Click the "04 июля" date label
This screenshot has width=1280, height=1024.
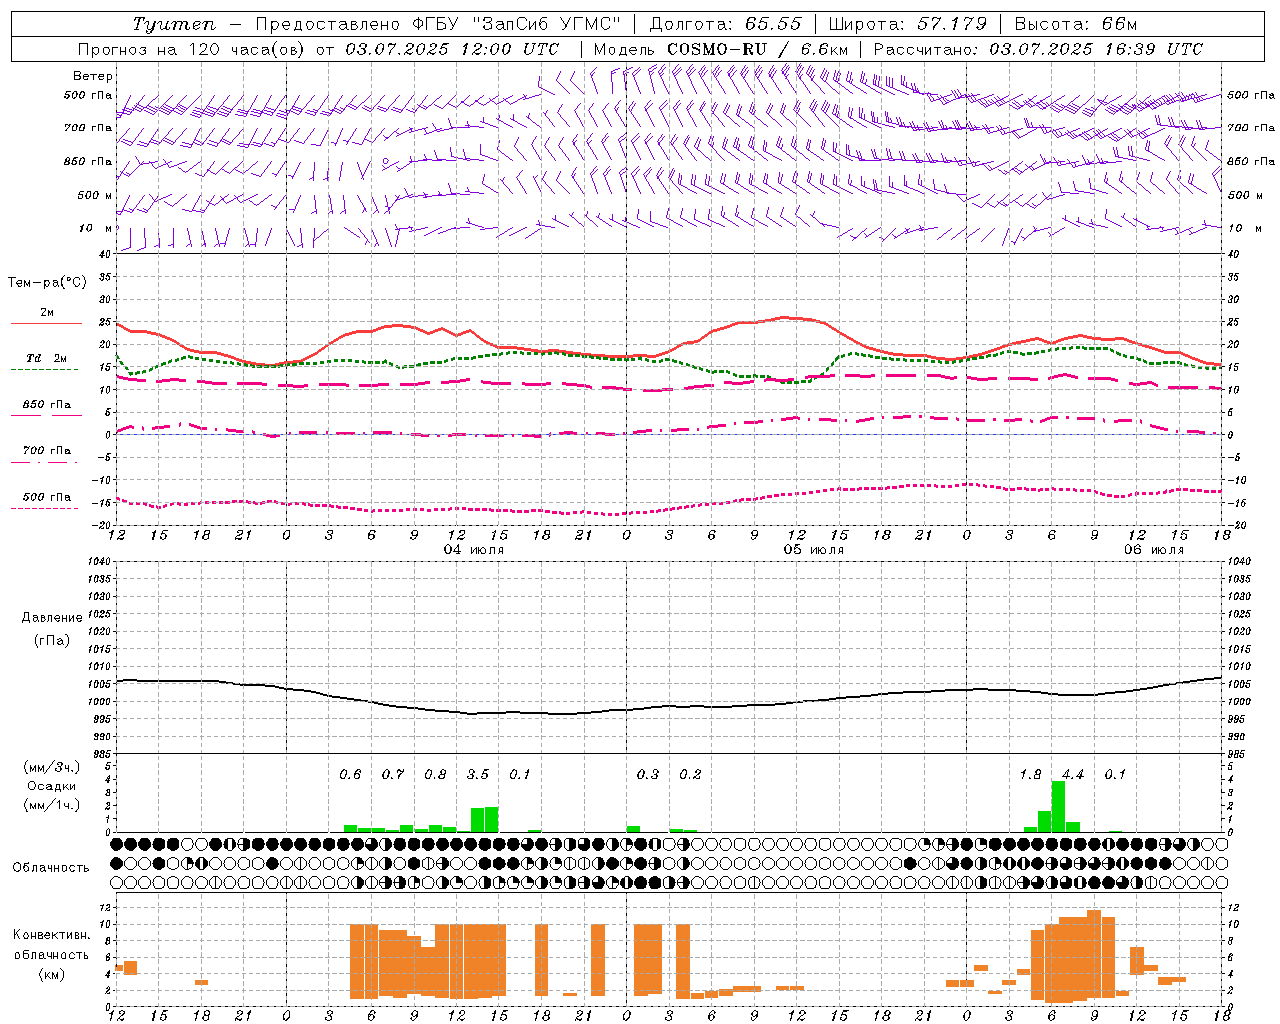[x=474, y=550]
